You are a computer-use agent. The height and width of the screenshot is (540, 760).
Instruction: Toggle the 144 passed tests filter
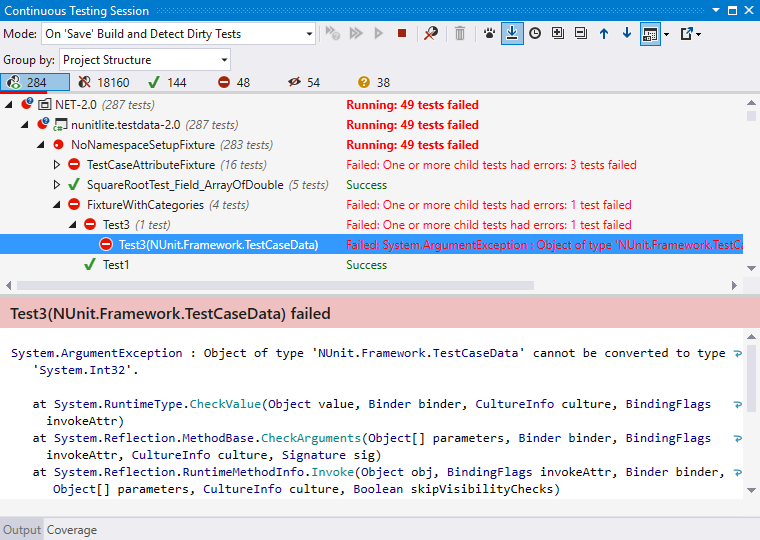point(167,82)
